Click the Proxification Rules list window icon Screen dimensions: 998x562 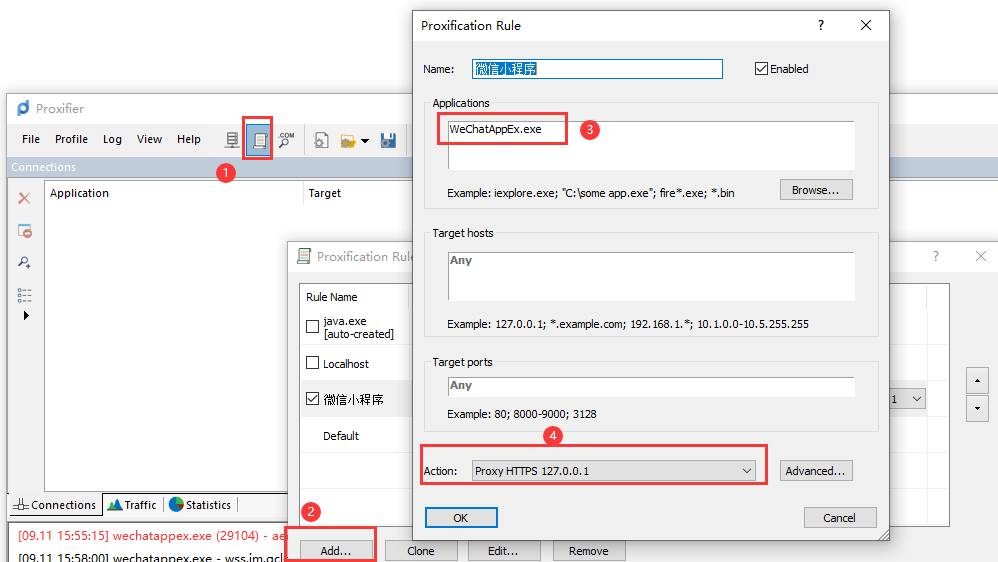click(x=304, y=256)
